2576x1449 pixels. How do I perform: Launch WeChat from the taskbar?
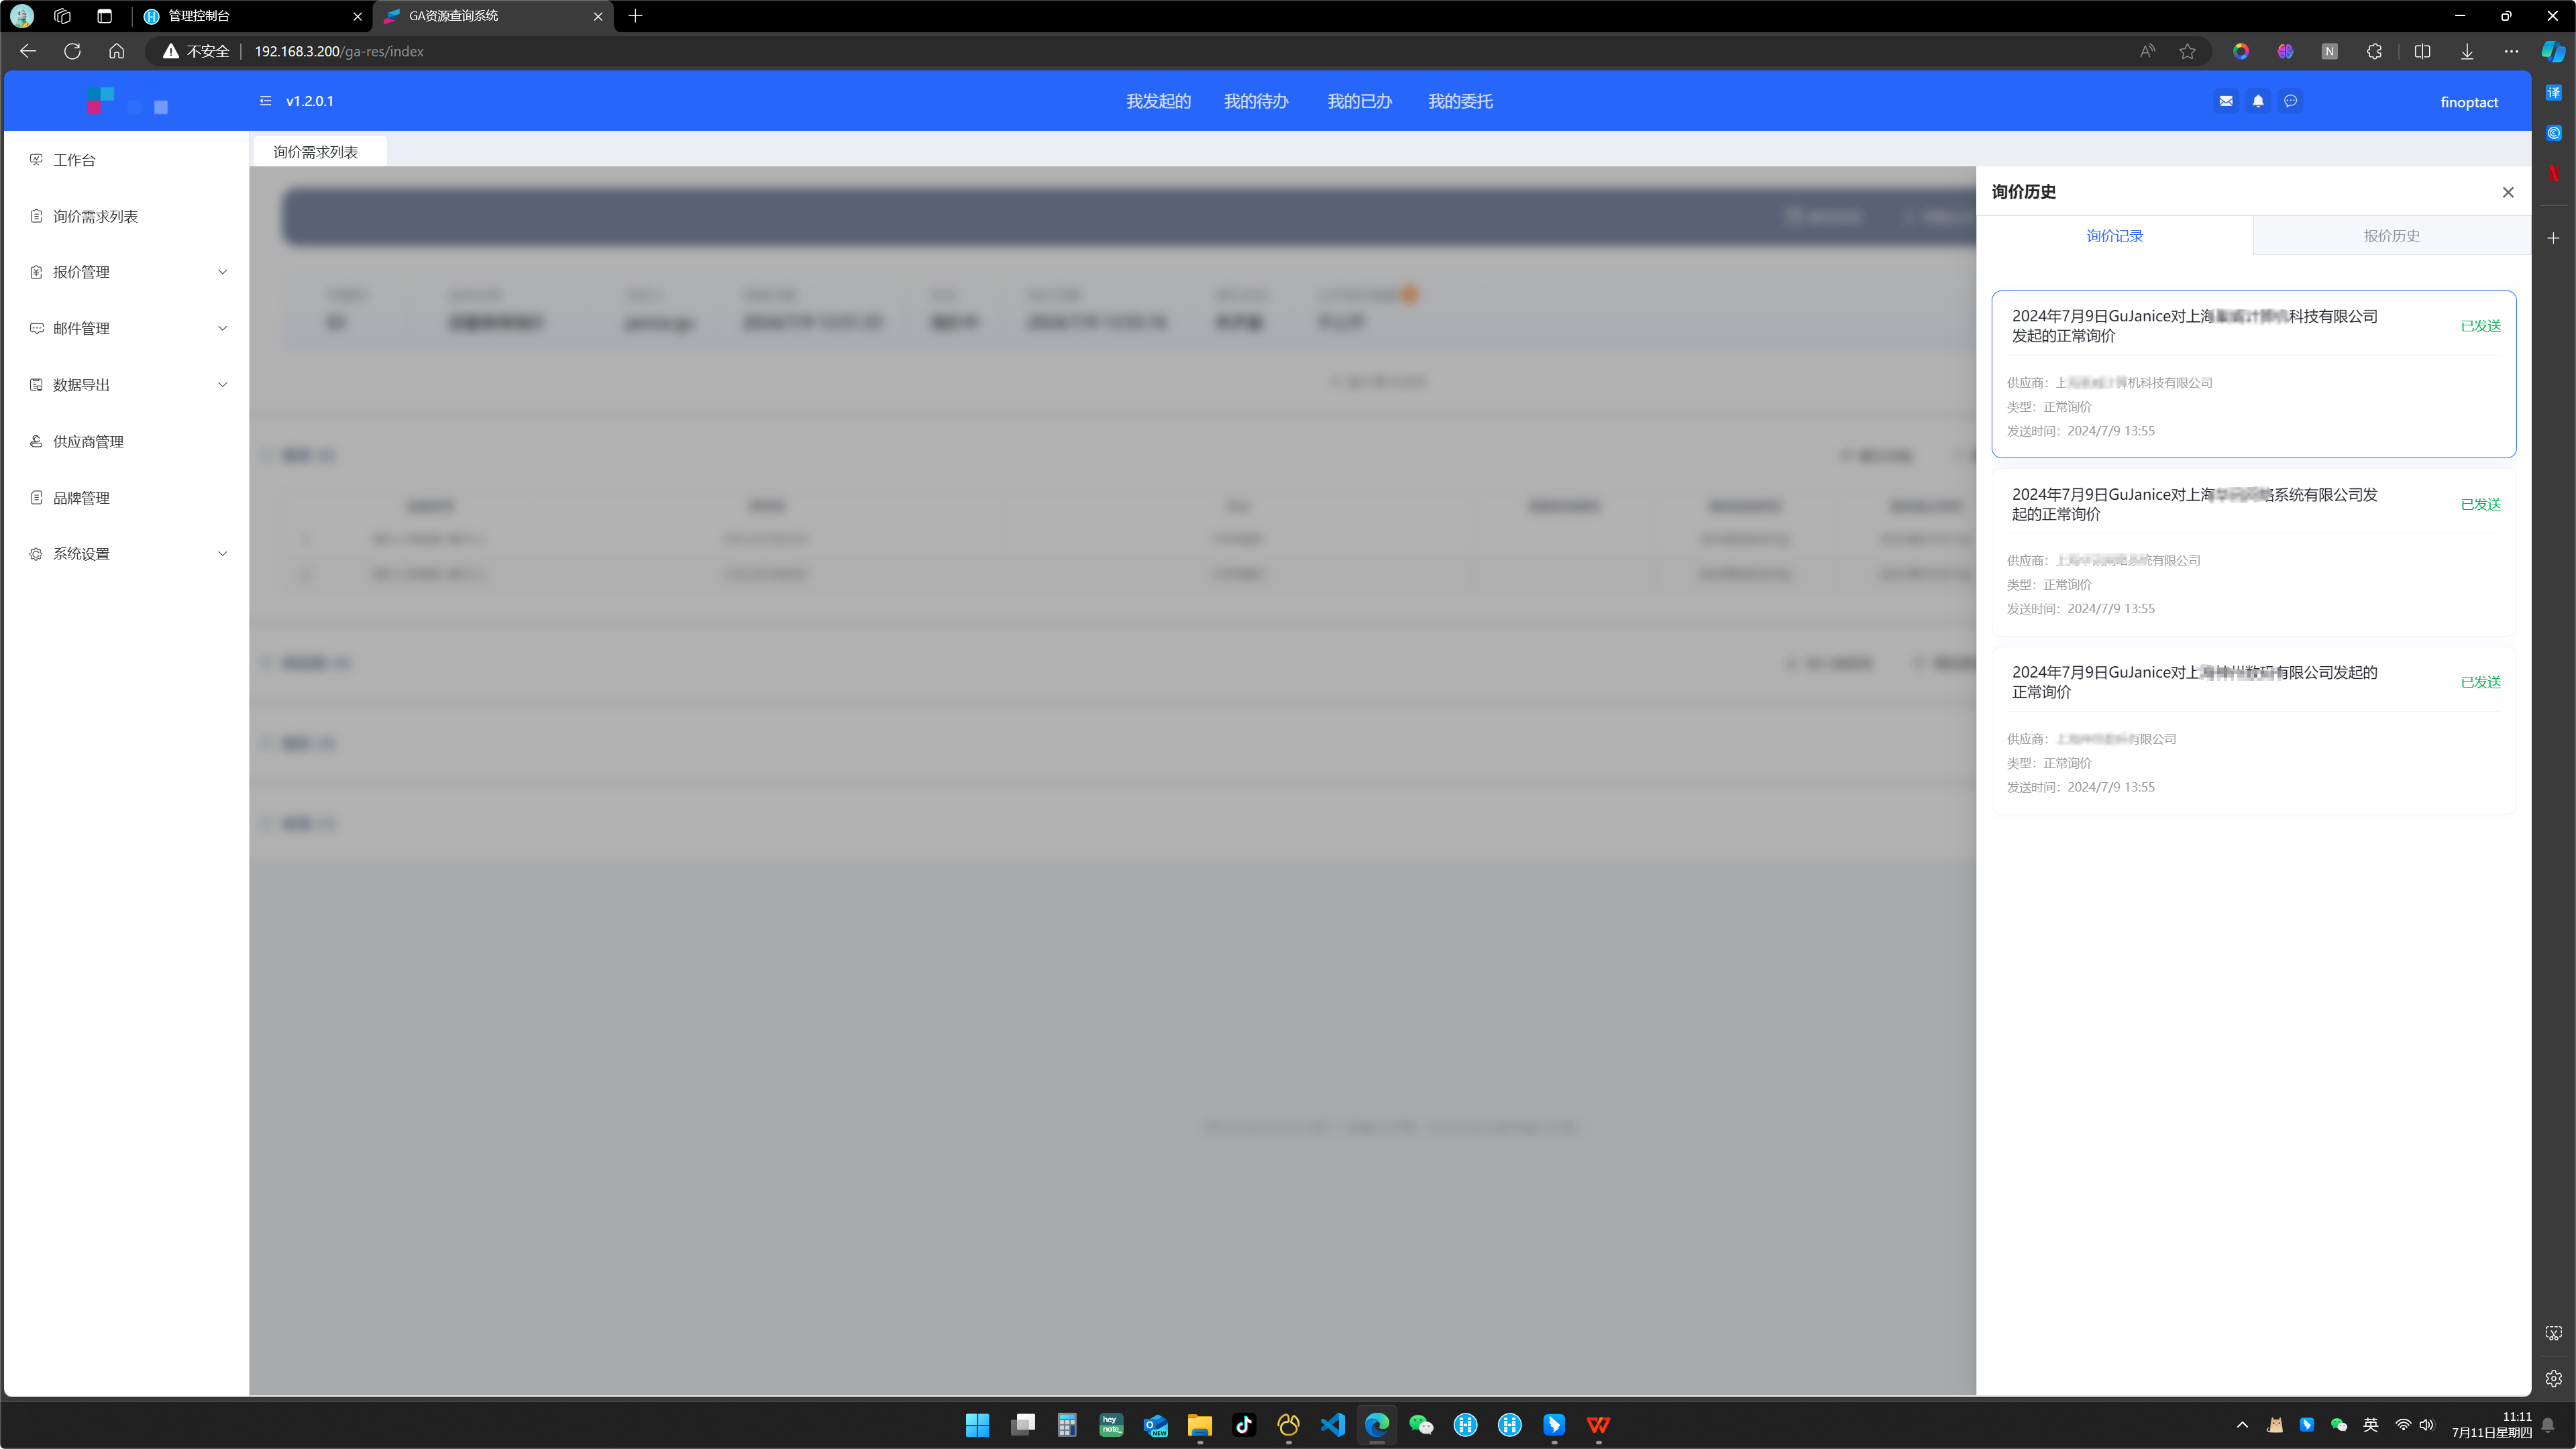(x=1421, y=1425)
